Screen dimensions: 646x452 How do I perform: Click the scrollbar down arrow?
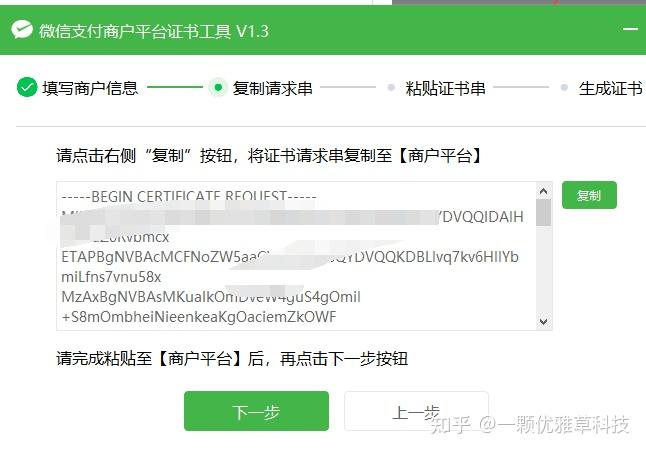[x=543, y=321]
